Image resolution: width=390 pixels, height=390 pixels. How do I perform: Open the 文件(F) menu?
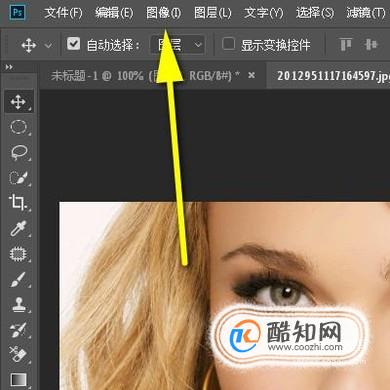[x=63, y=13]
